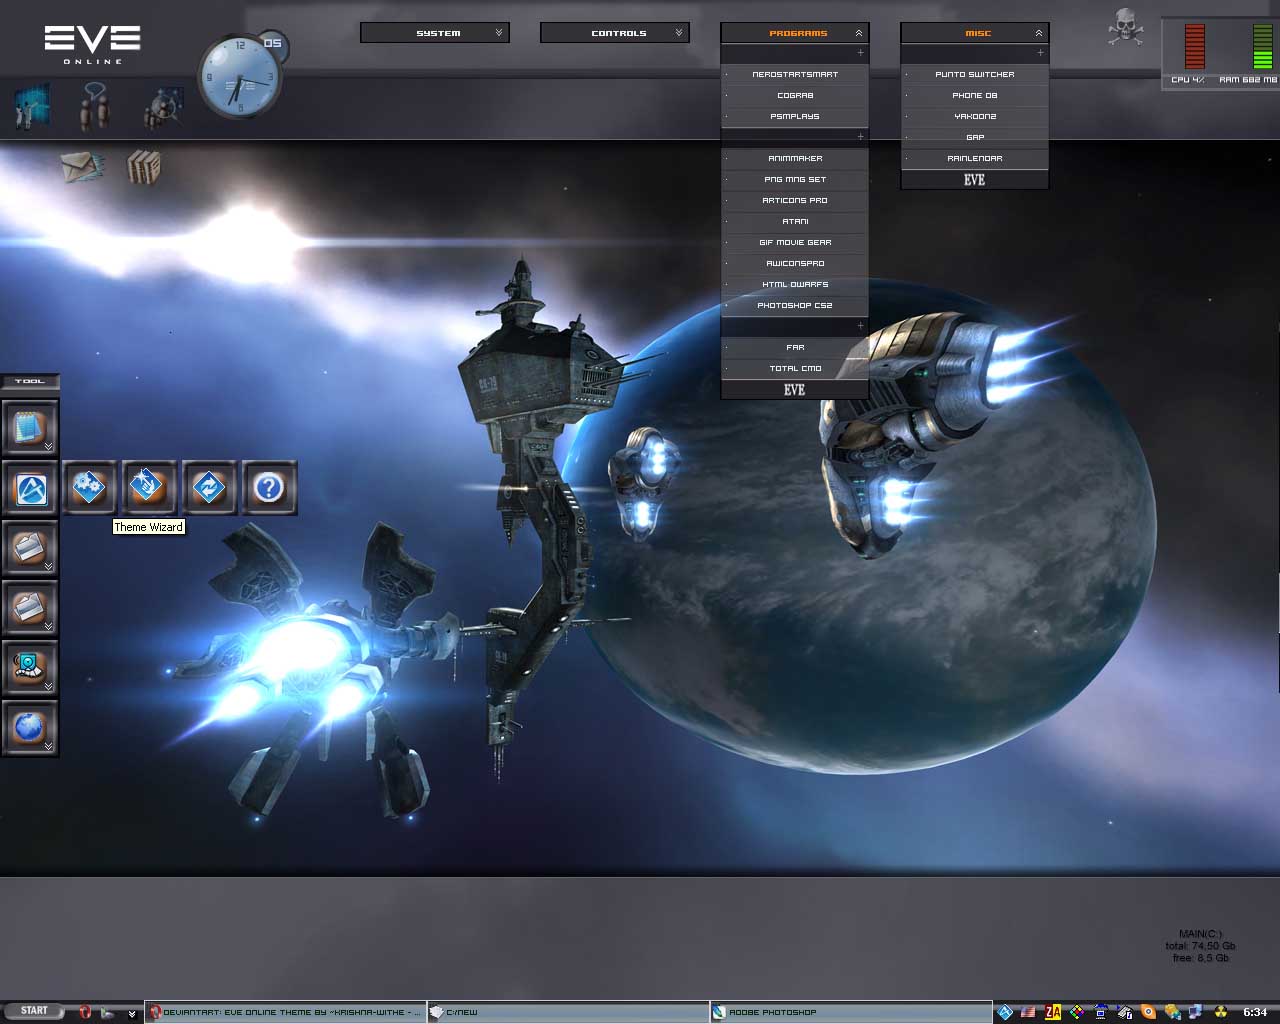Select PSMPlays in the Programs menu
The width and height of the screenshot is (1280, 1024).
pyautogui.click(x=795, y=116)
